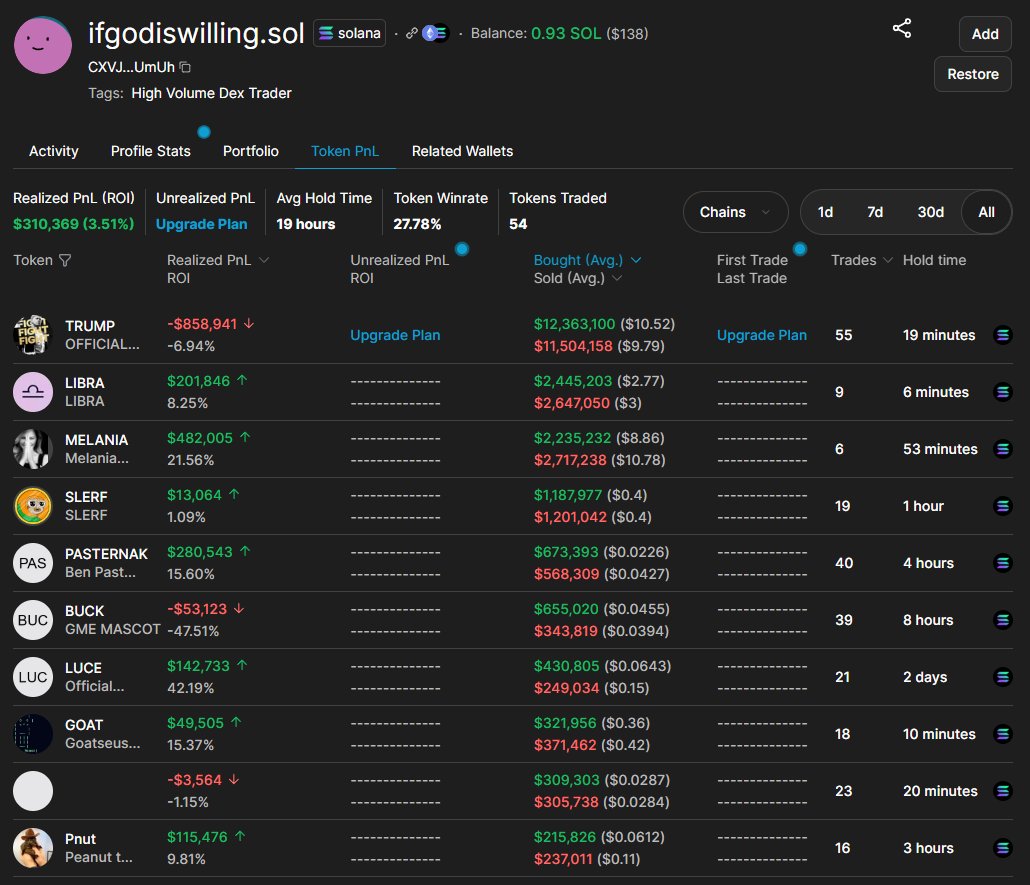Select the Token PnL tab

345,151
